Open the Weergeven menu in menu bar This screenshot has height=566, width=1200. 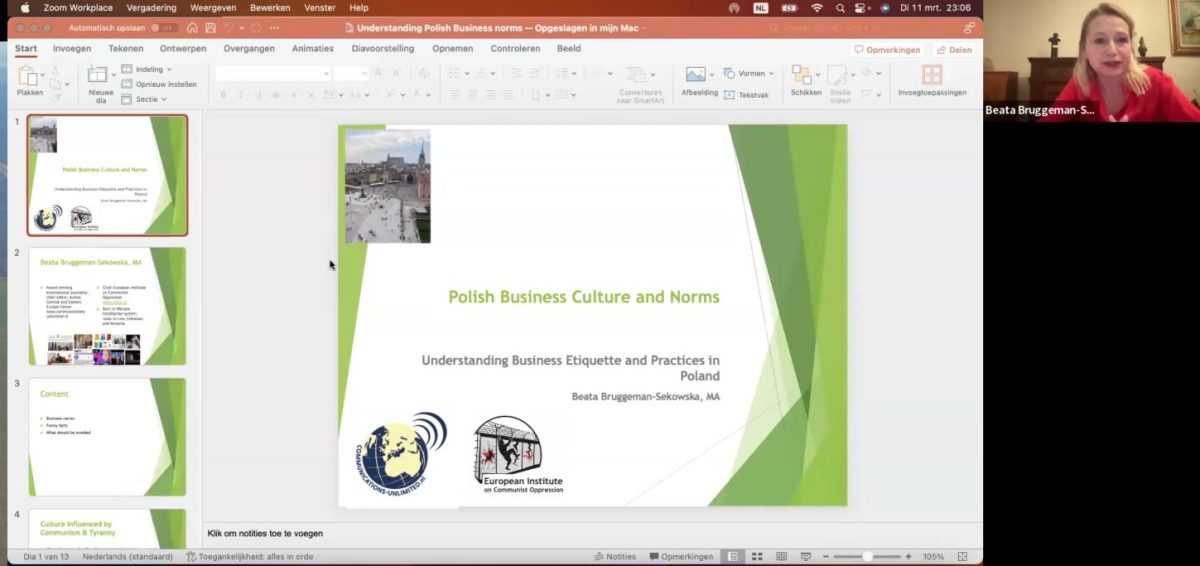pyautogui.click(x=212, y=8)
